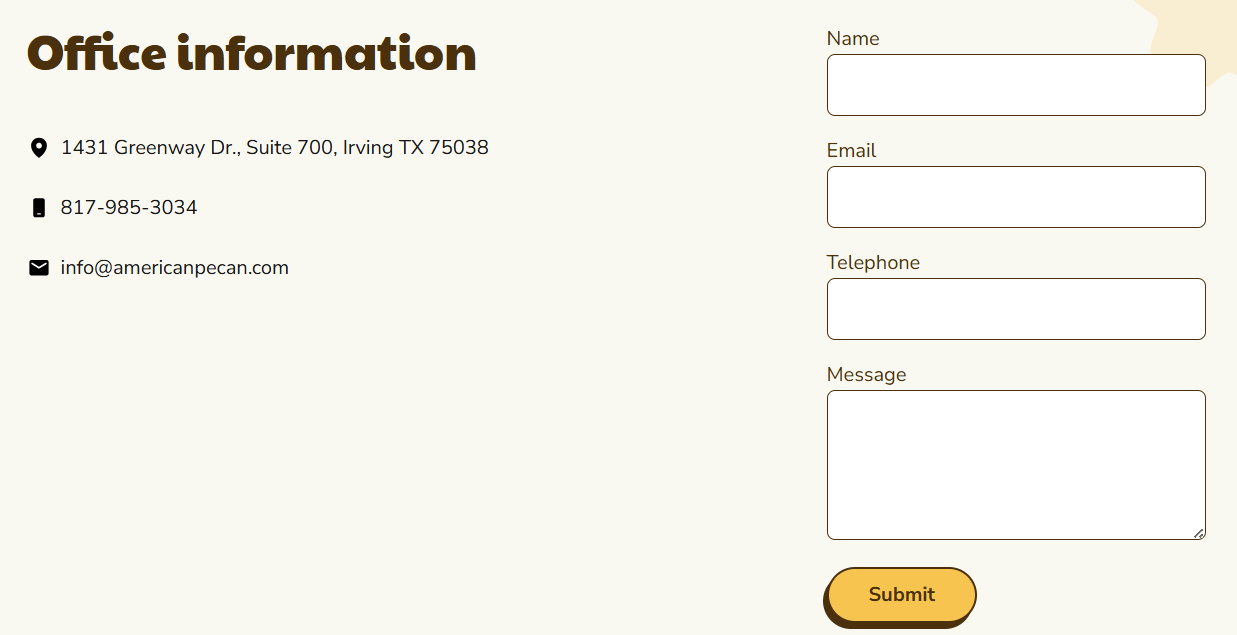Click the Message field label
The image size is (1237, 635).
tap(866, 375)
